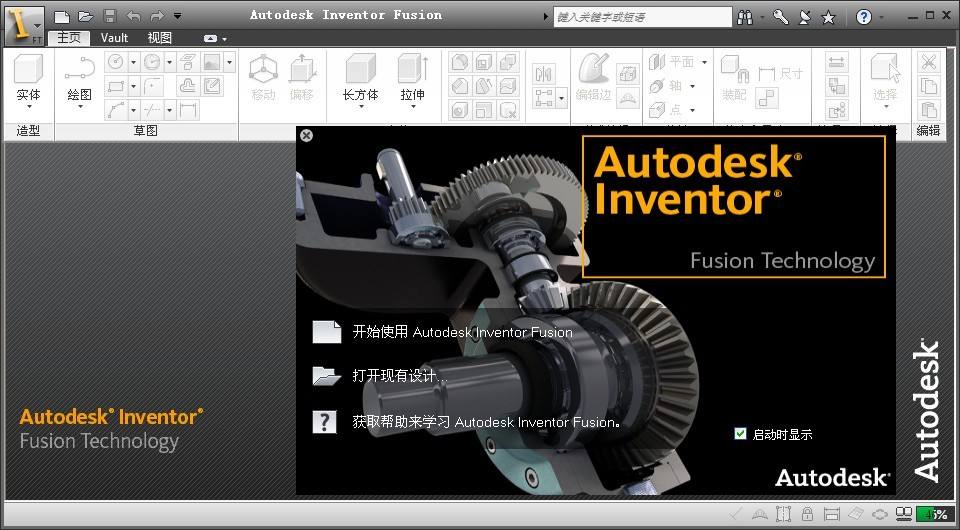Click the 装配 assemble tool

tap(735, 78)
